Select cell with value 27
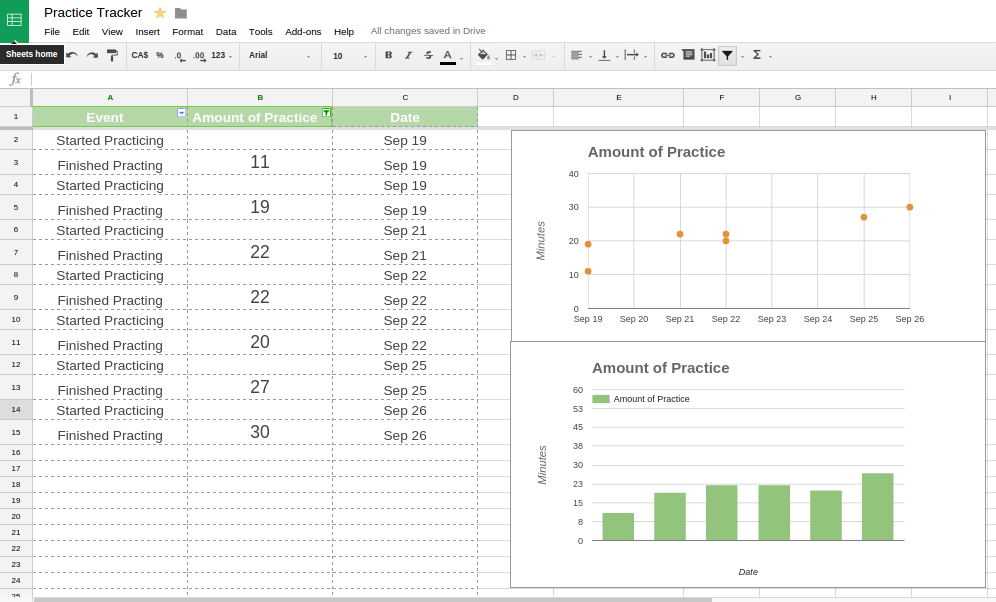 [x=260, y=387]
